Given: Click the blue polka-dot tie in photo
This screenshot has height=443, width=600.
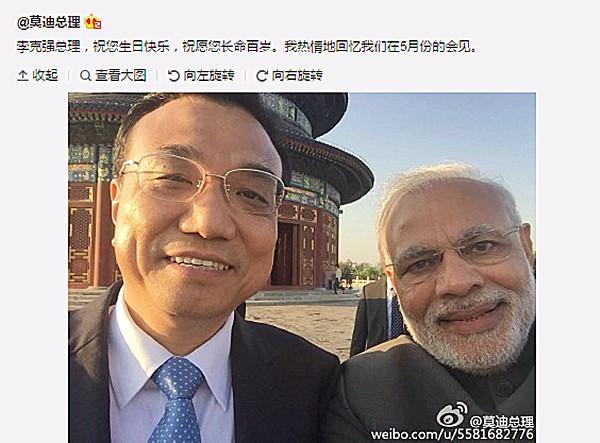Looking at the screenshot, I should [x=178, y=400].
